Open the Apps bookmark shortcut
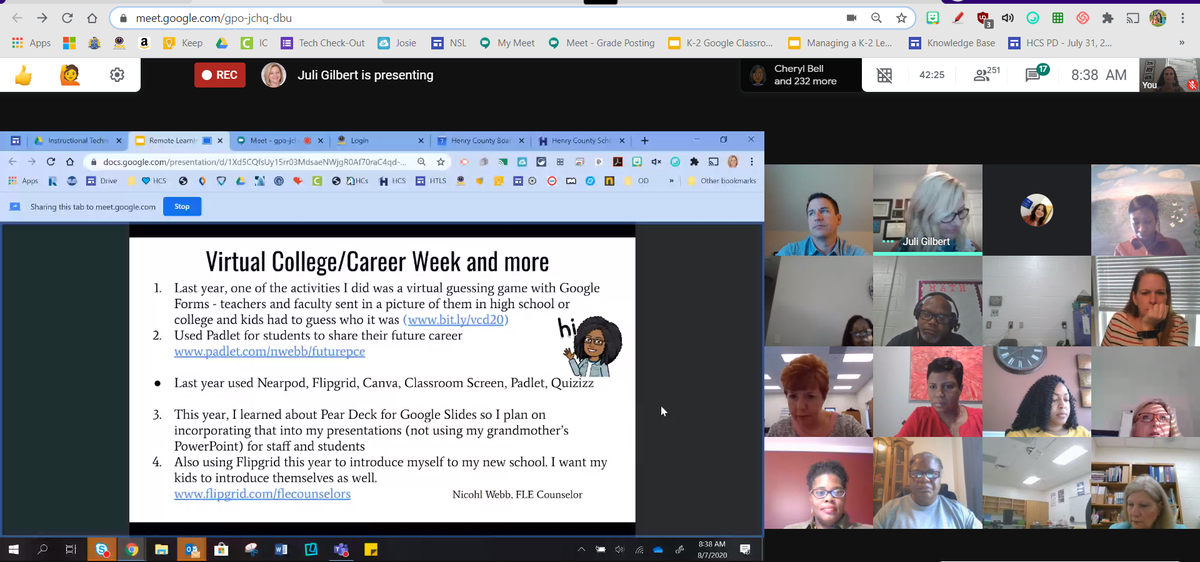 click(31, 43)
